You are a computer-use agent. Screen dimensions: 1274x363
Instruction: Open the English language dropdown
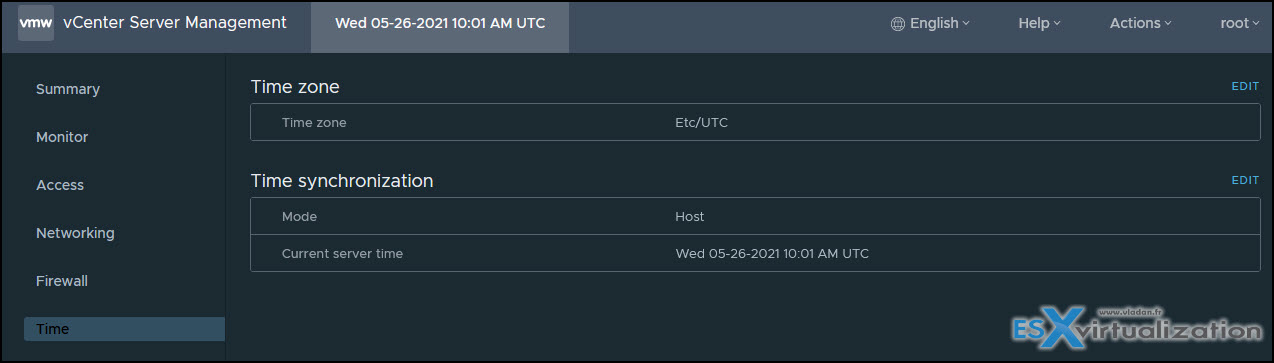[x=930, y=23]
